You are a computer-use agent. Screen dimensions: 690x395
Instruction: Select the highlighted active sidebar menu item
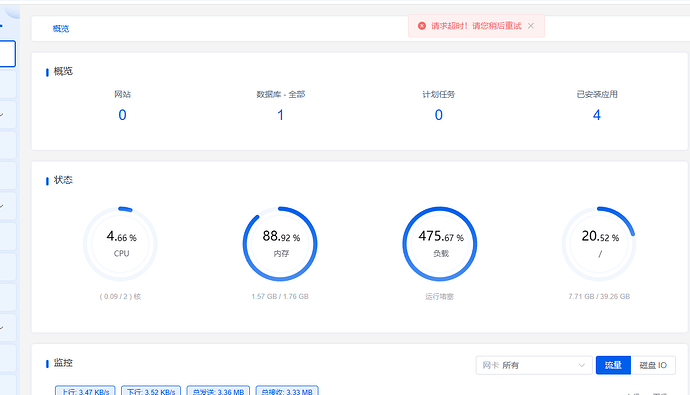coord(7,54)
